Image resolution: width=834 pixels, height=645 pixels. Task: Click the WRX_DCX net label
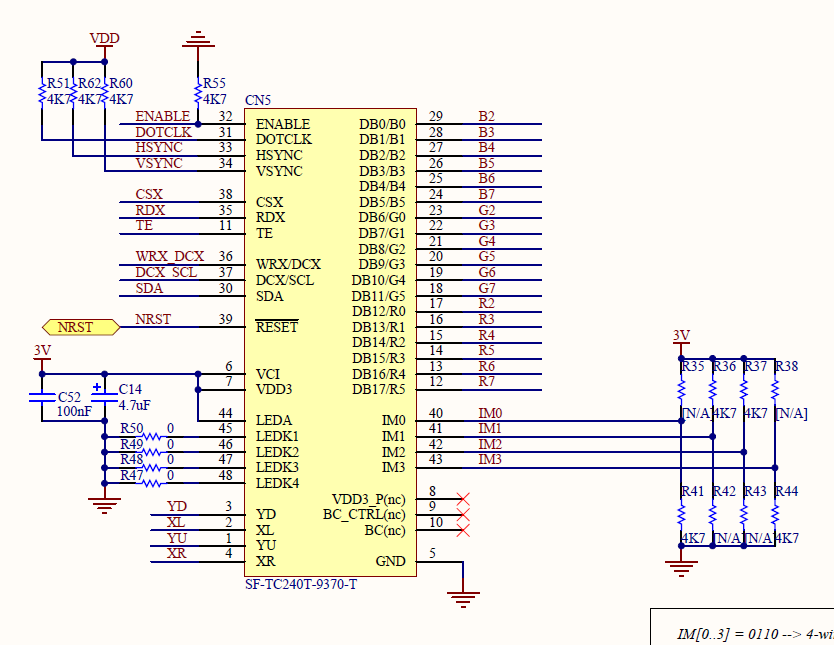pyautogui.click(x=170, y=256)
